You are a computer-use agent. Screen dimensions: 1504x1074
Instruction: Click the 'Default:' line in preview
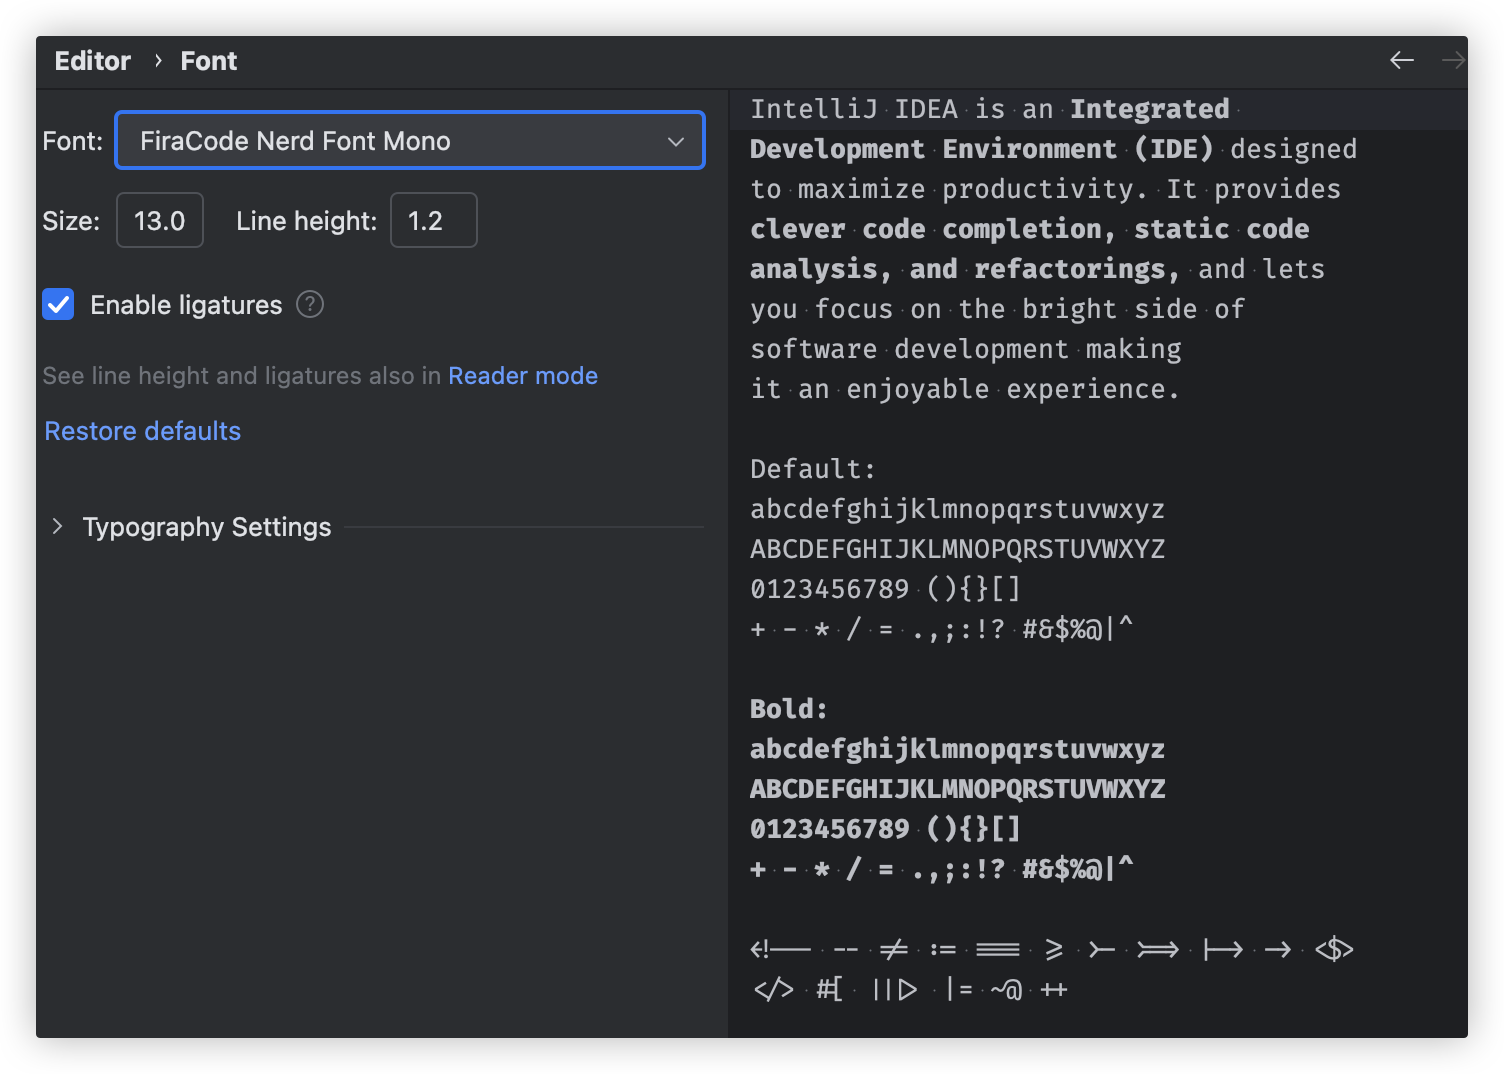[813, 469]
